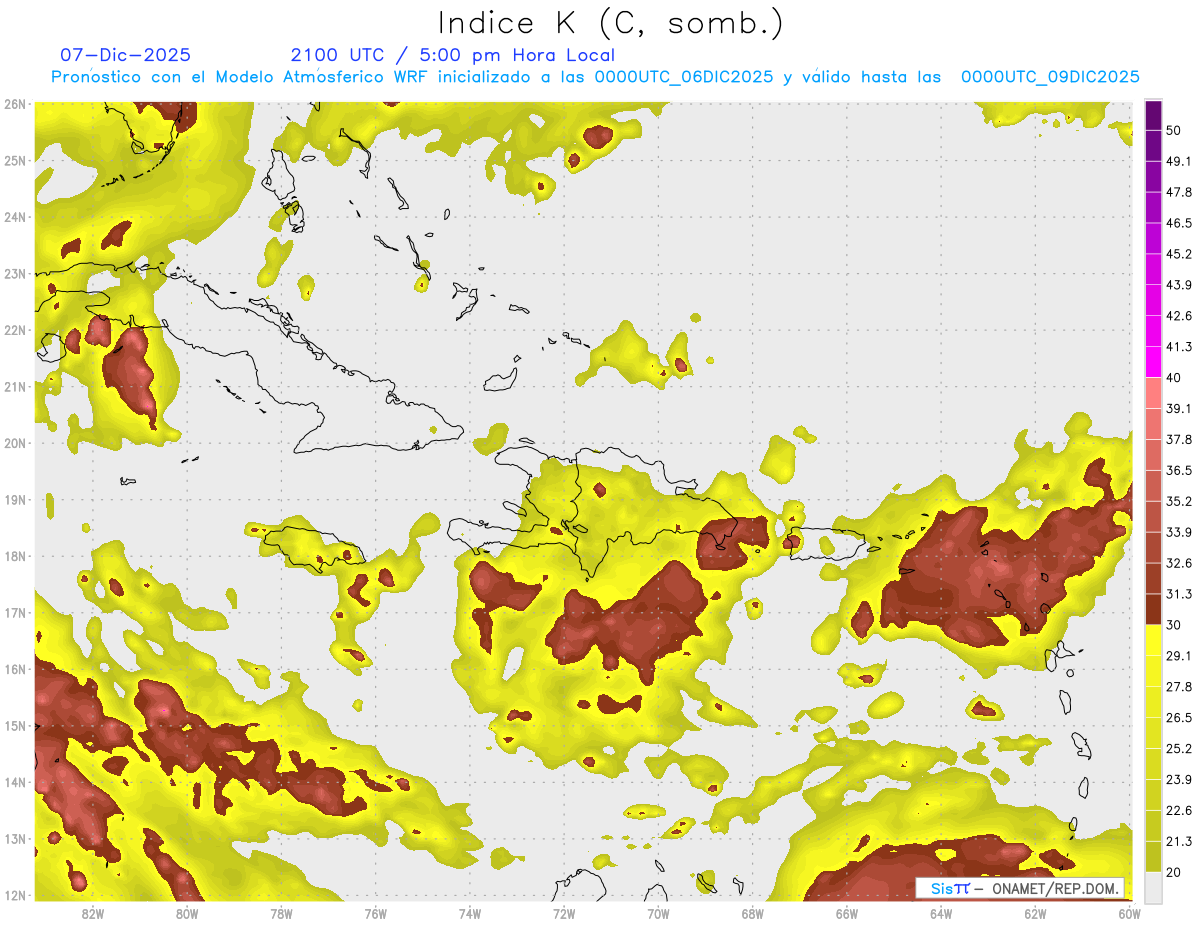Click the colorbar value "25.2"
The width and height of the screenshot is (1200, 927).
coord(1179,748)
